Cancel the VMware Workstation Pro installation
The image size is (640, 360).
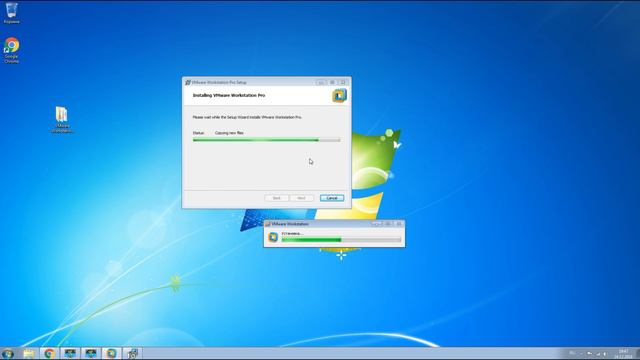click(x=332, y=198)
